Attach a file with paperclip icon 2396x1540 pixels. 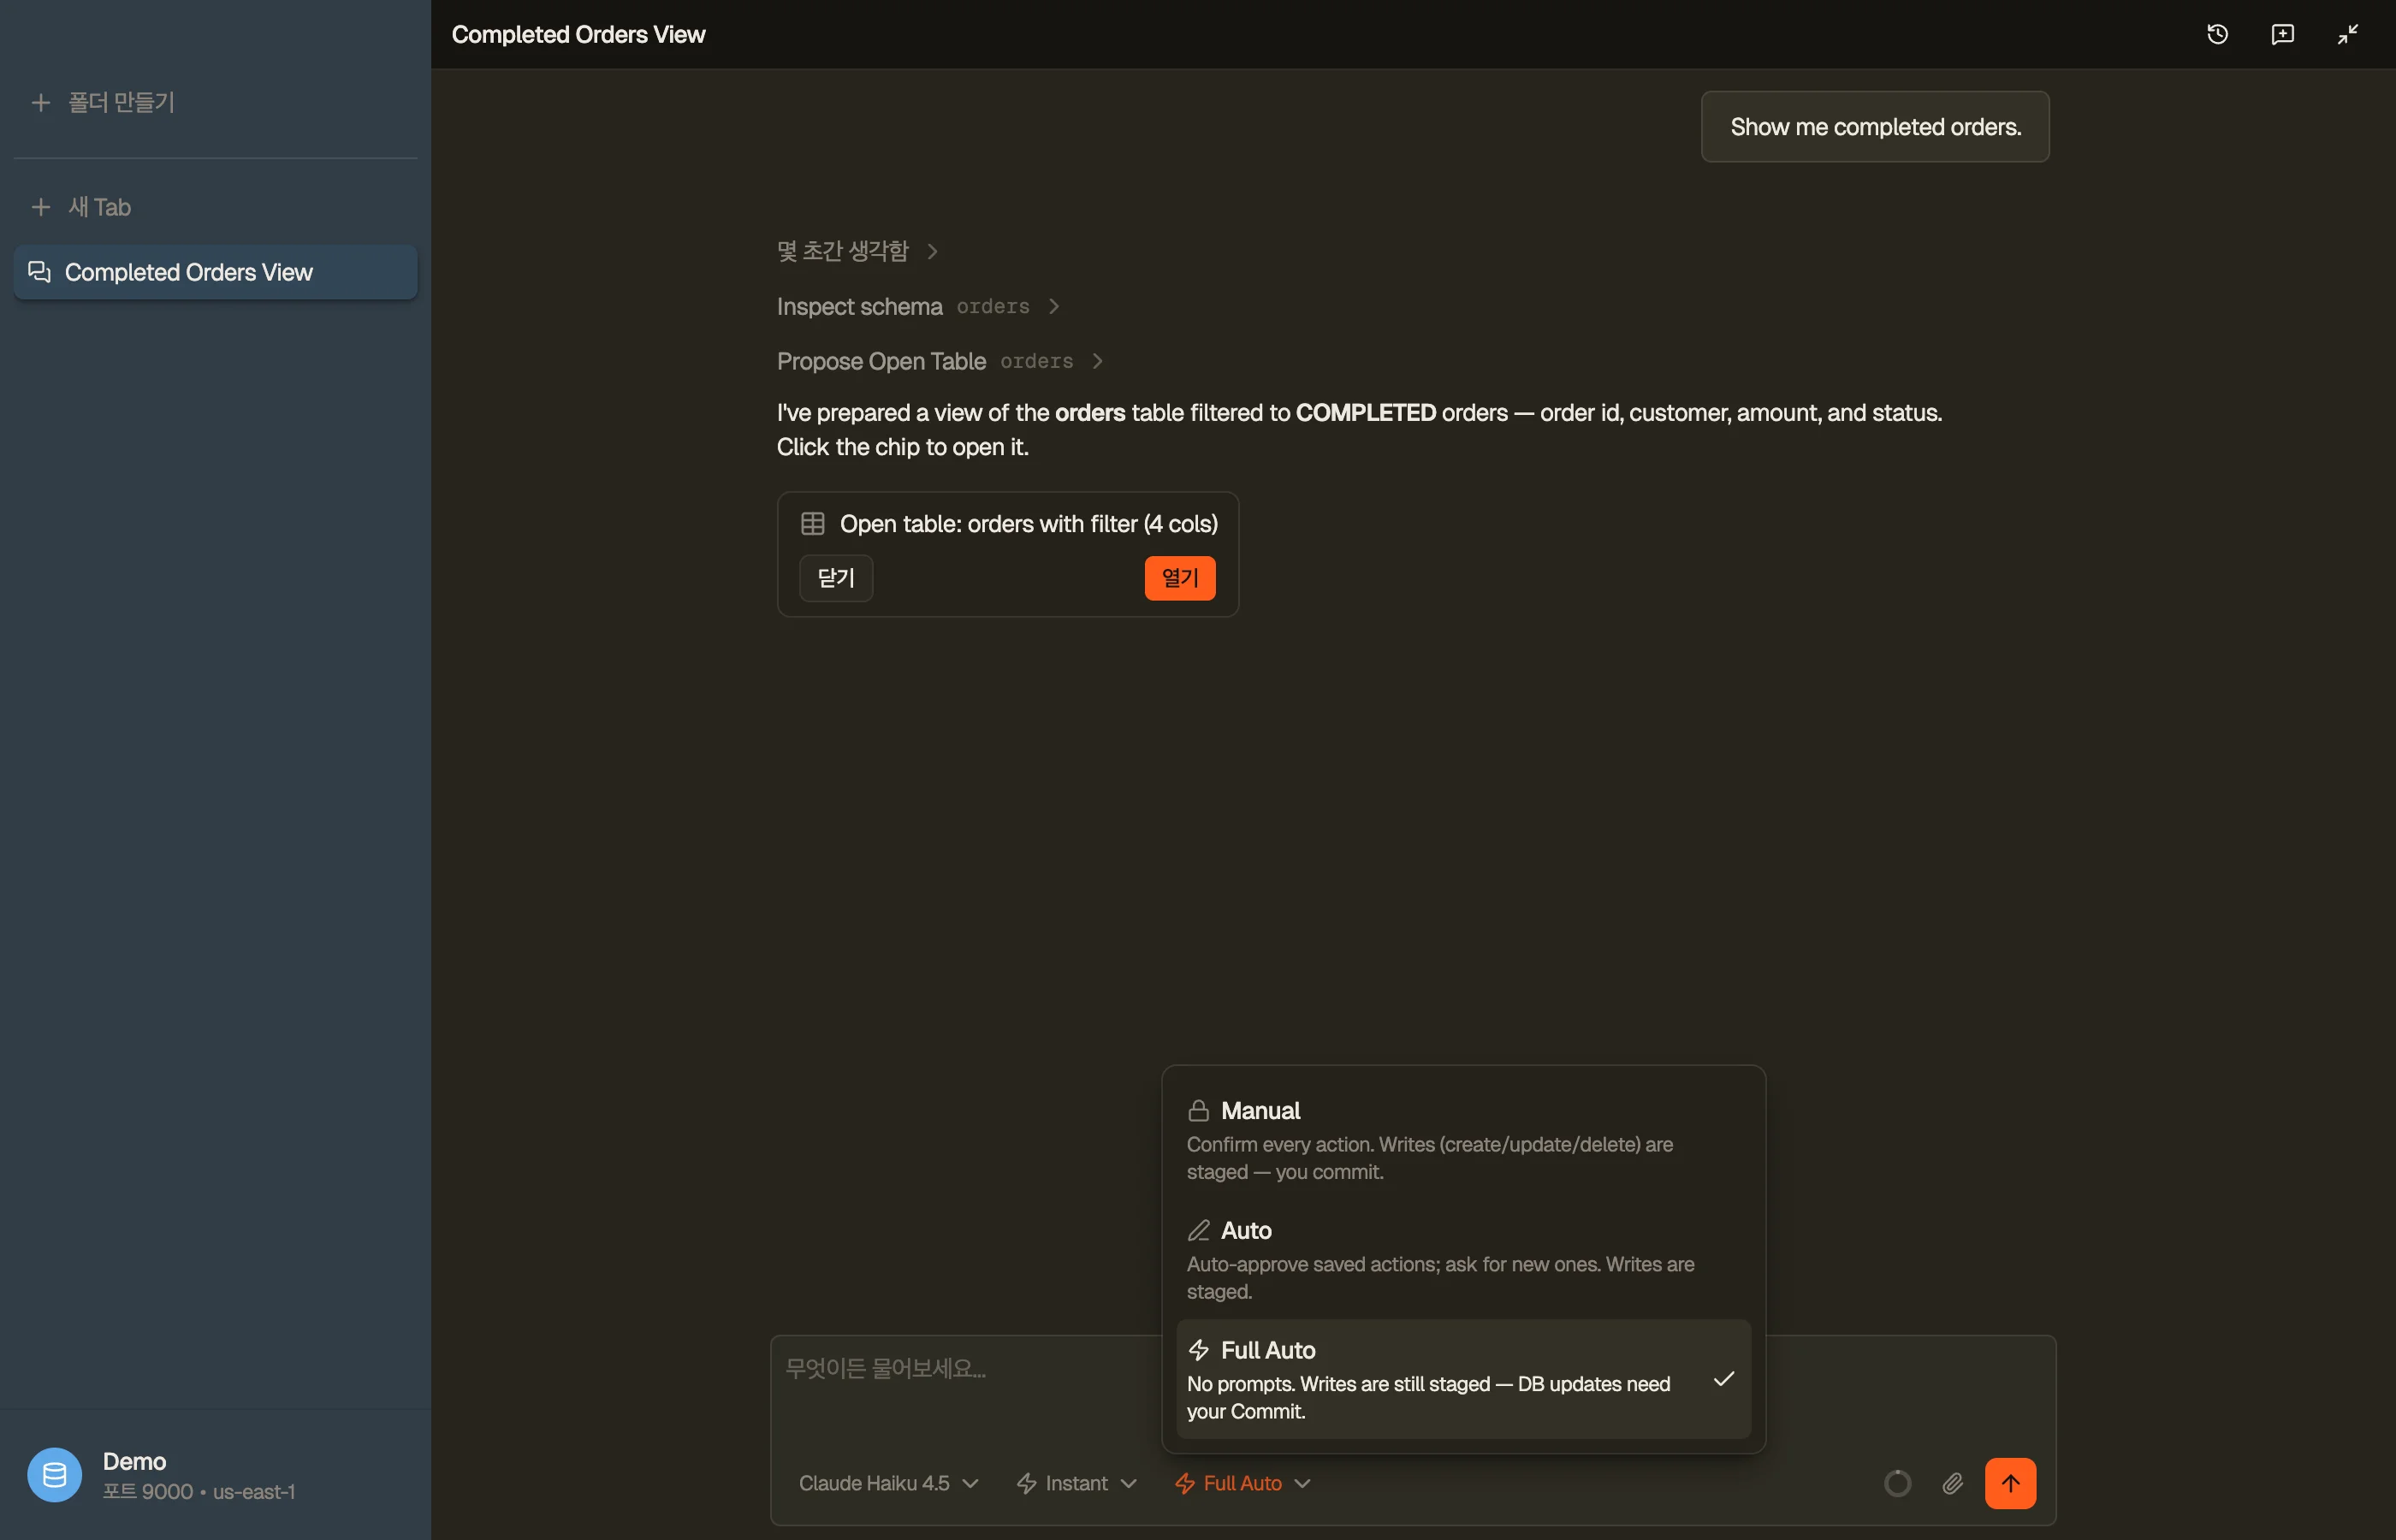click(x=1952, y=1483)
